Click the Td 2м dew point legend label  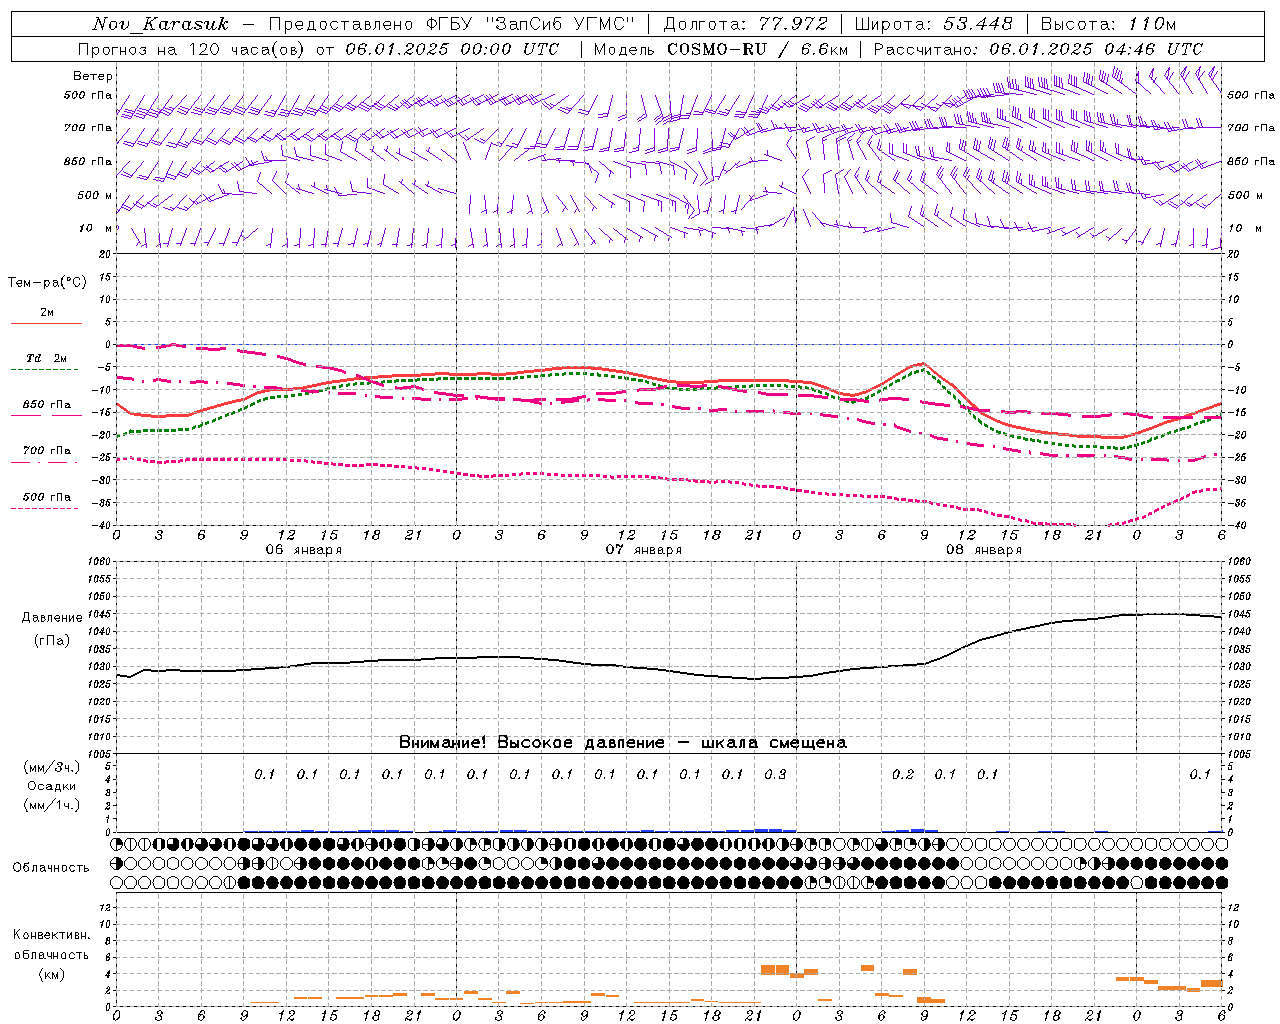[x=47, y=358]
